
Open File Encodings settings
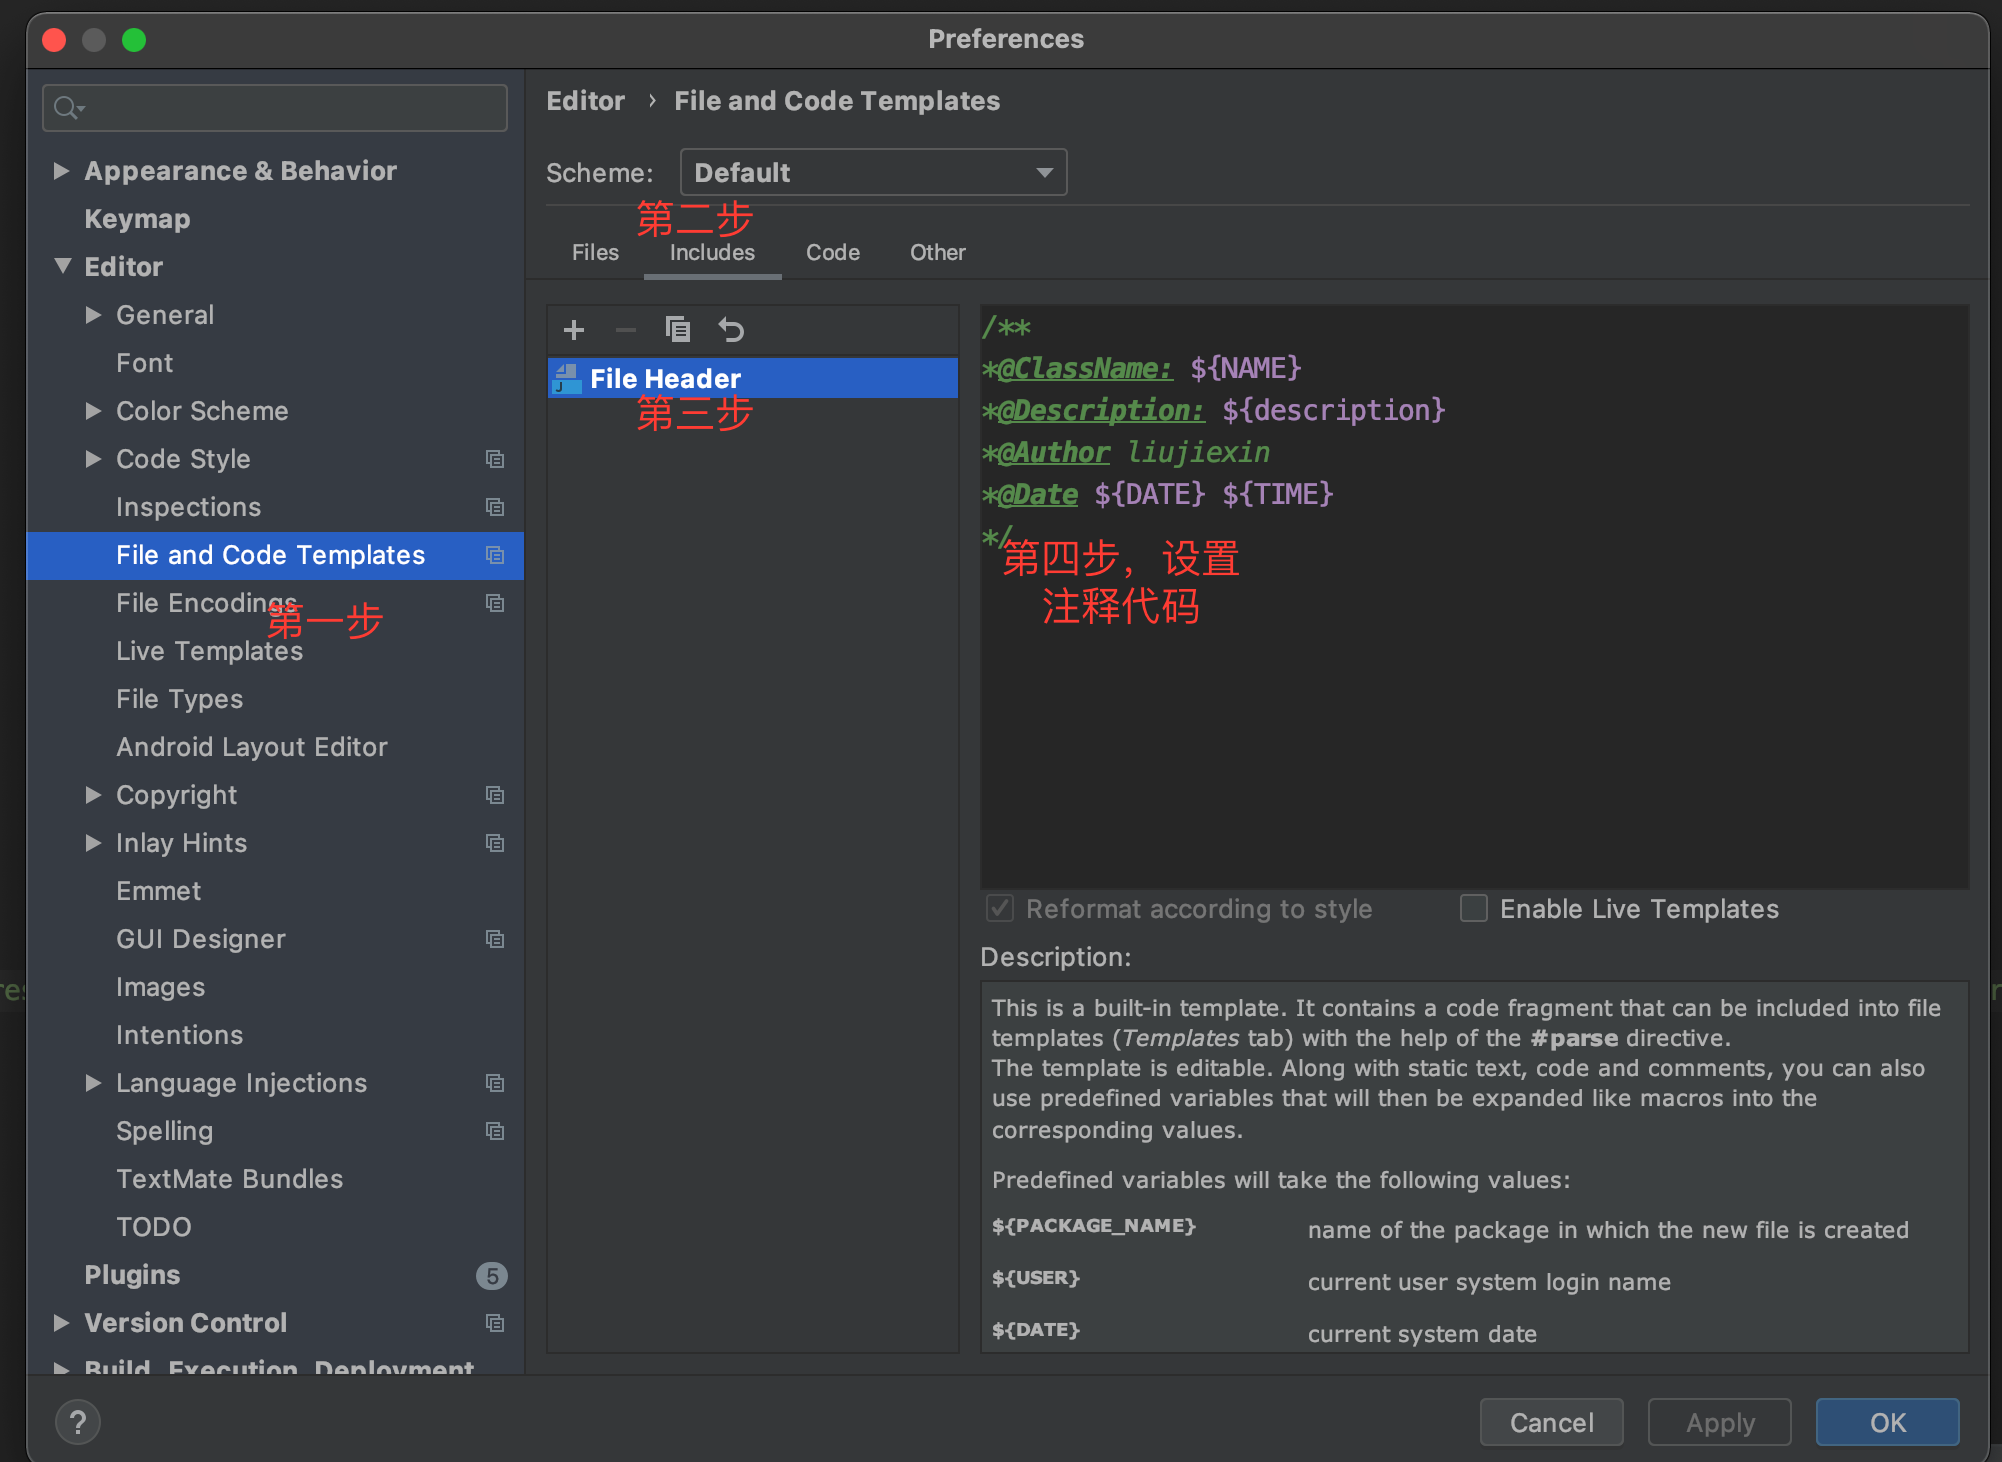(206, 603)
